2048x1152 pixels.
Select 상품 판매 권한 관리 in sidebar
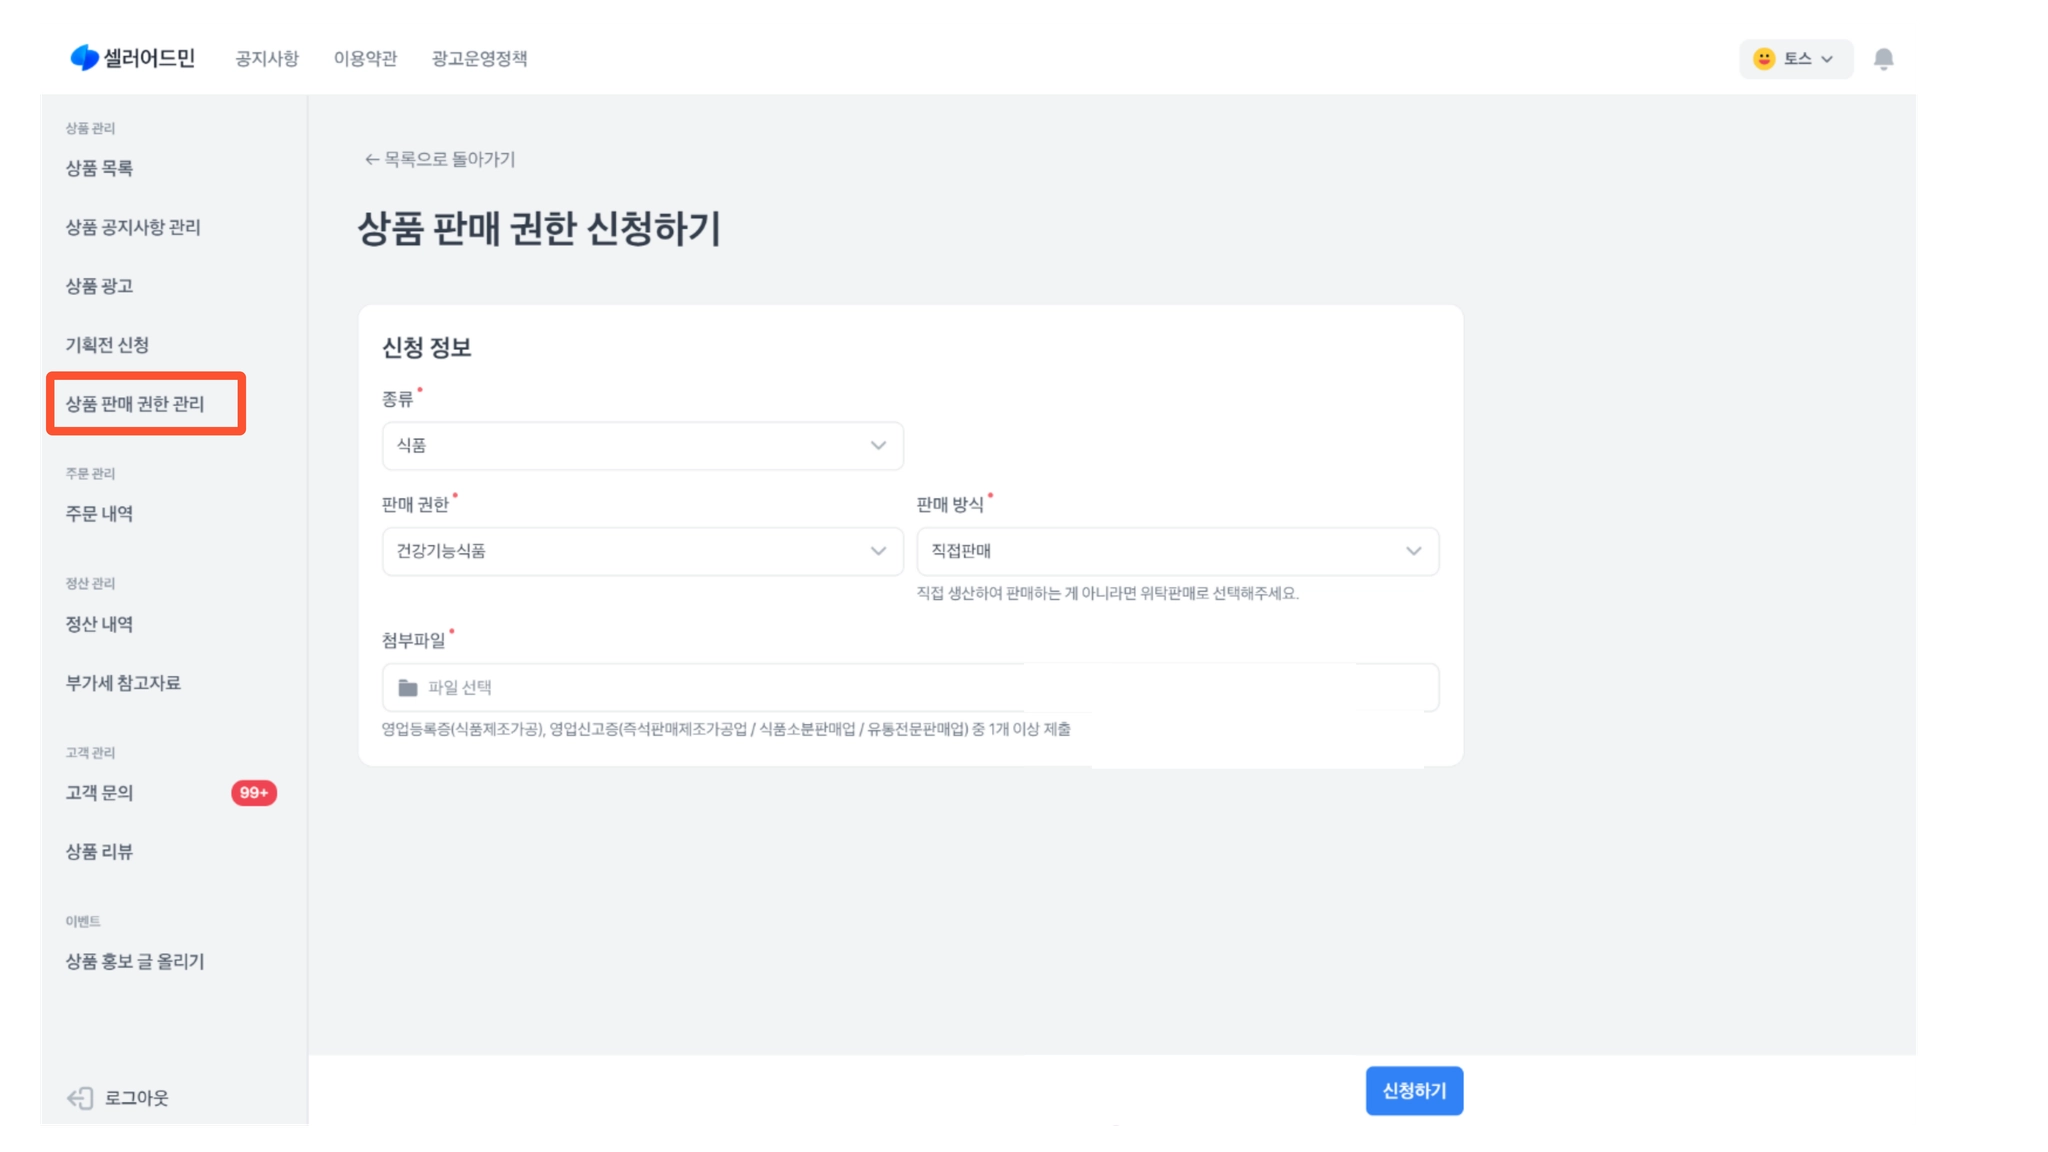[135, 404]
